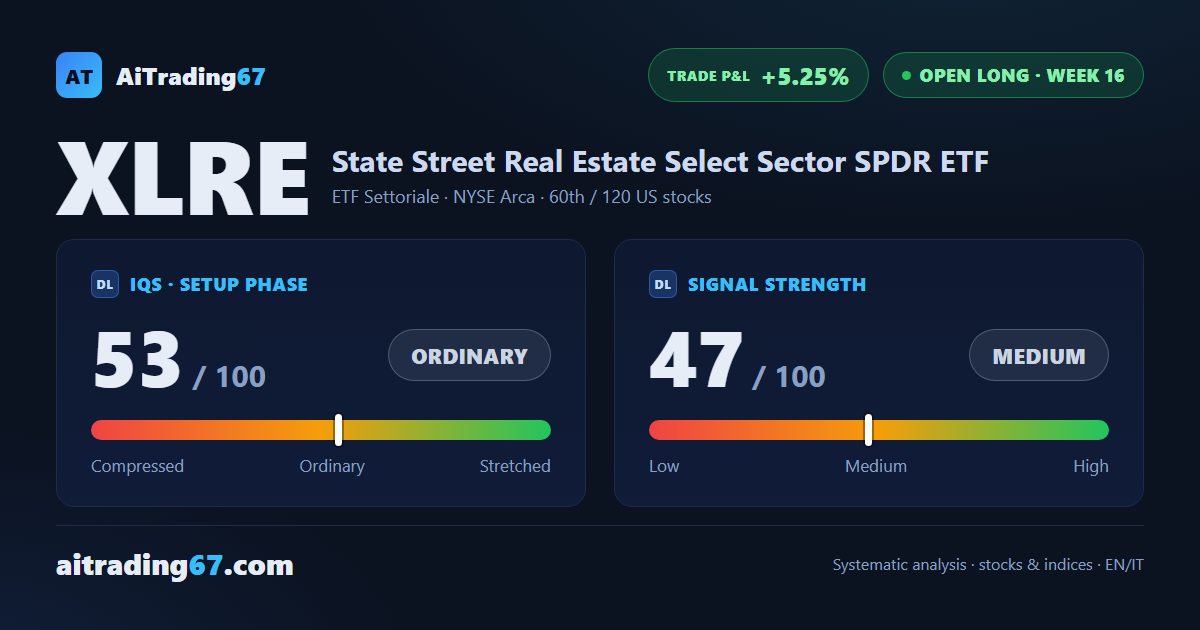Click the 53 score value
This screenshot has height=630, width=1200.
click(138, 361)
